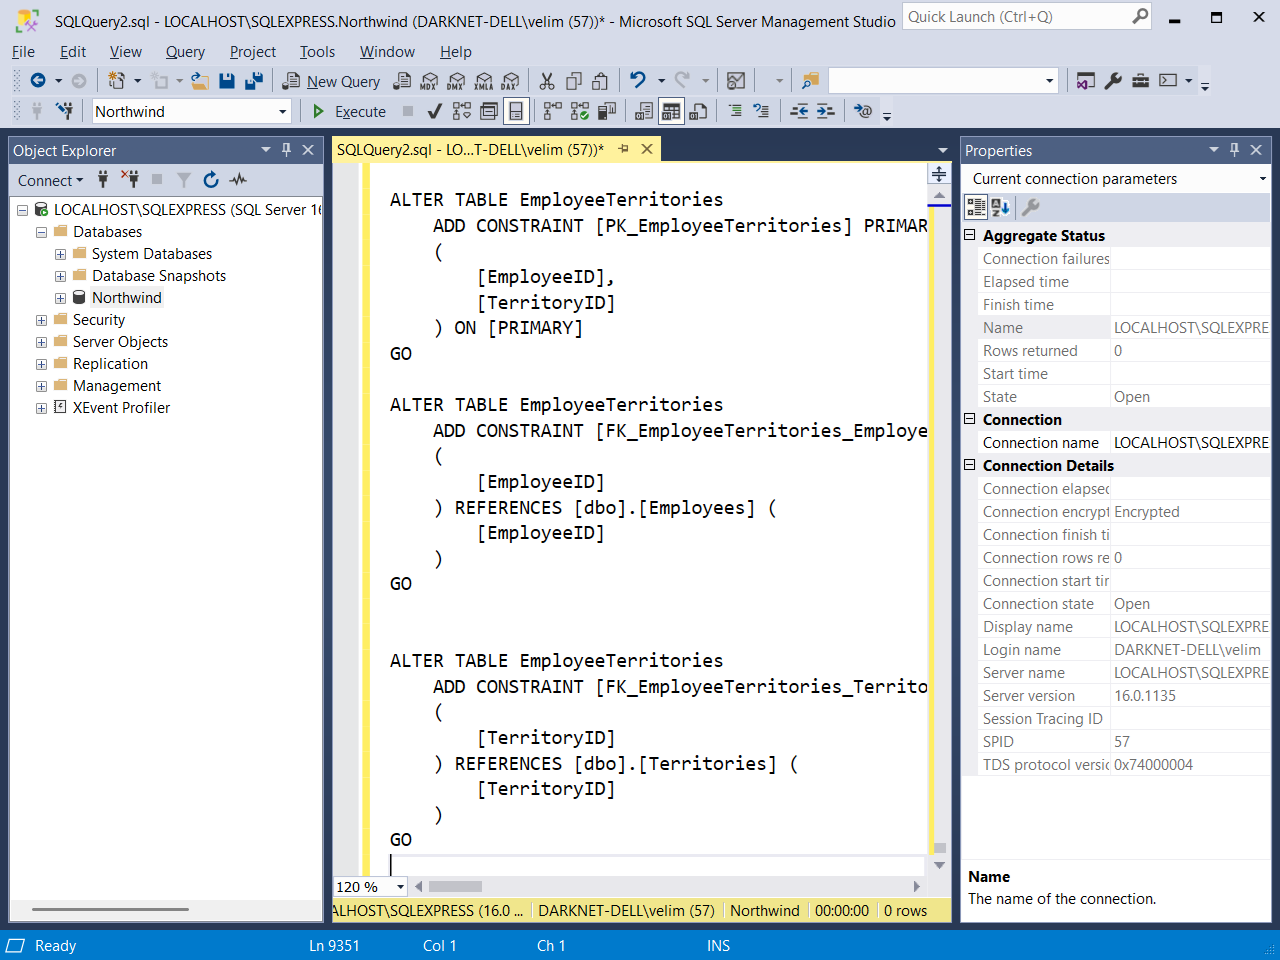Toggle Results to Grid output mode

pos(671,111)
